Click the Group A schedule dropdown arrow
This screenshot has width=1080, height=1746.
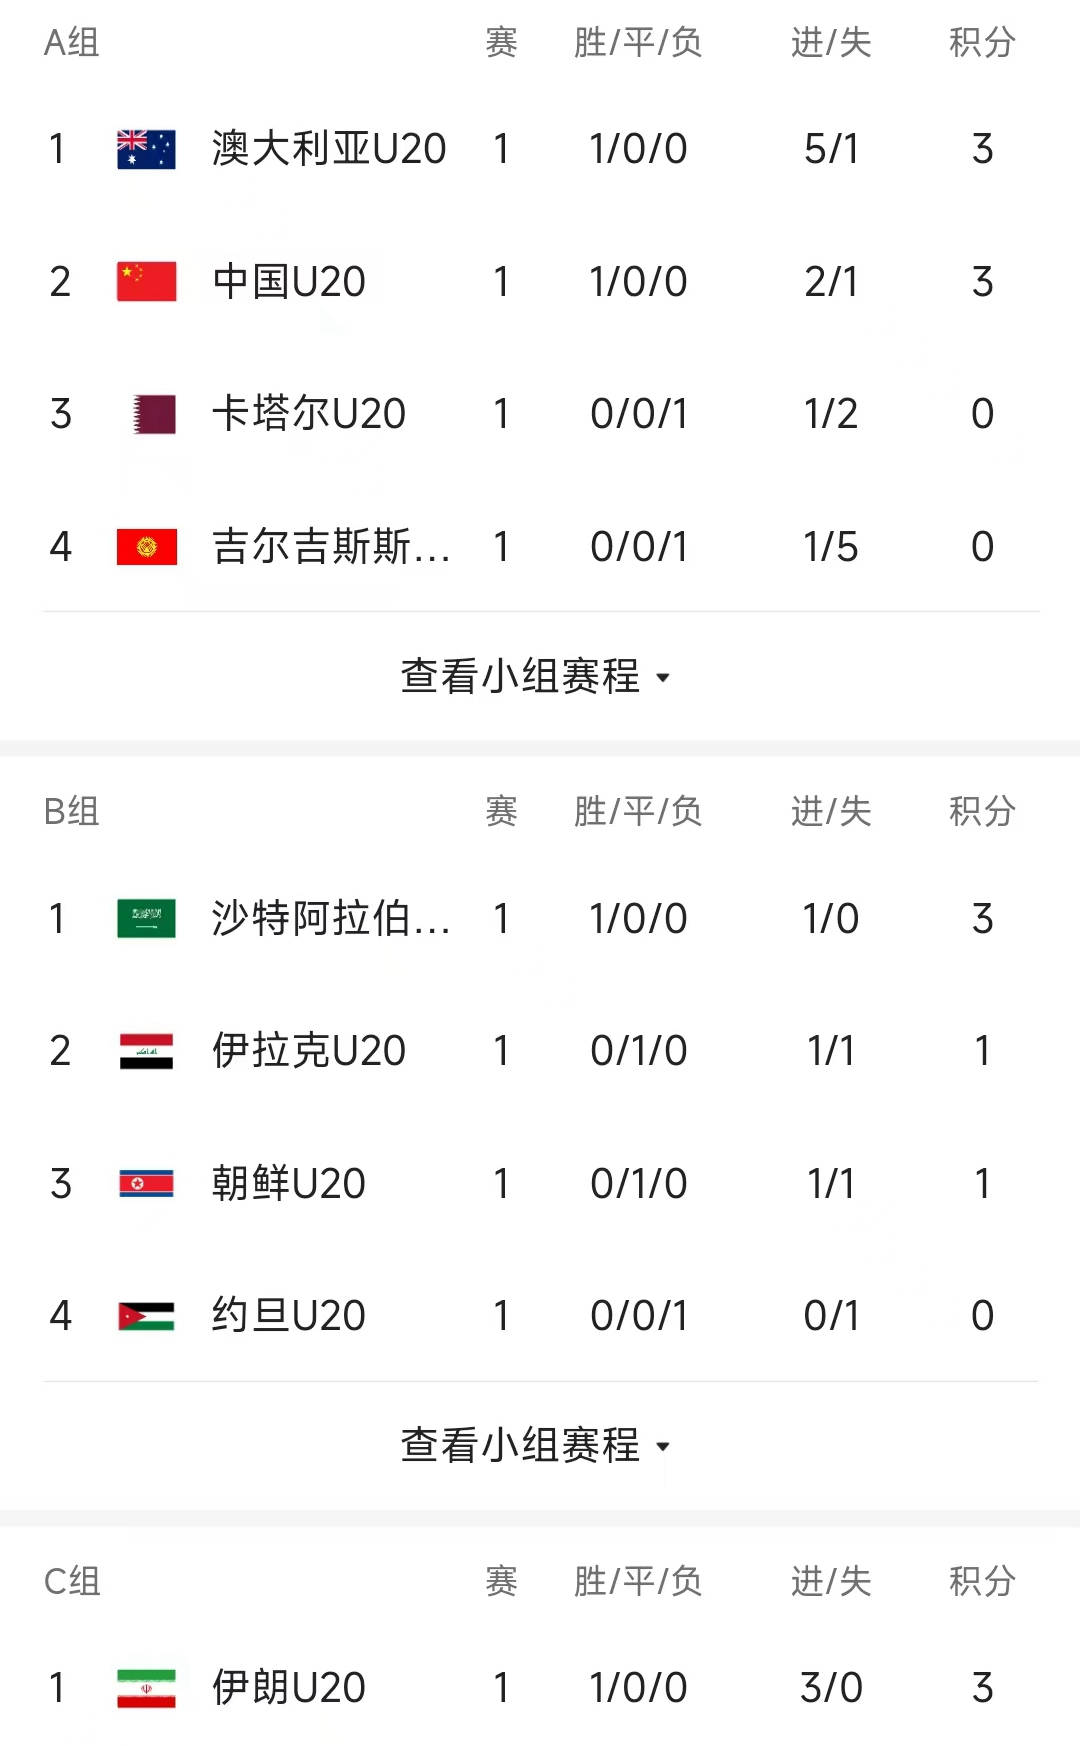662,678
